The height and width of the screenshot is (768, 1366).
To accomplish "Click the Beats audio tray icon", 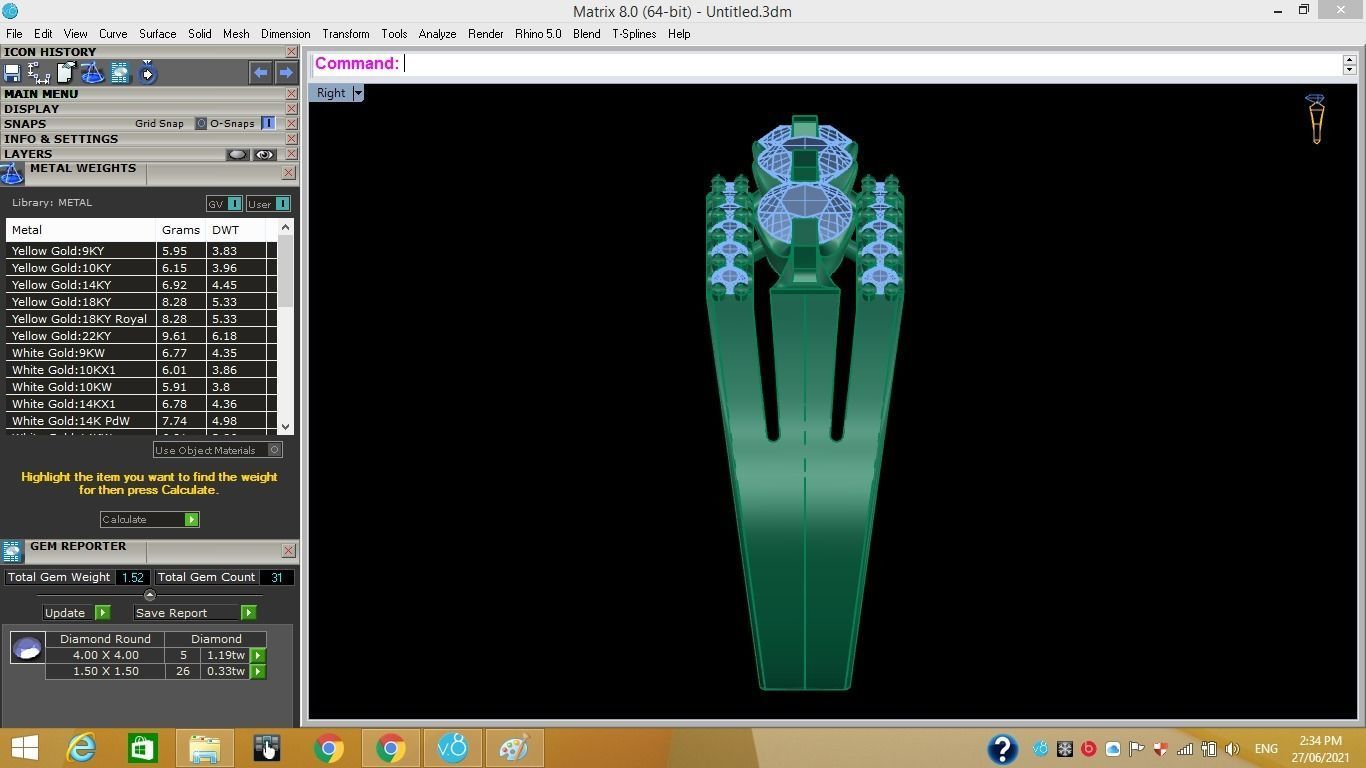I will pos(1088,749).
